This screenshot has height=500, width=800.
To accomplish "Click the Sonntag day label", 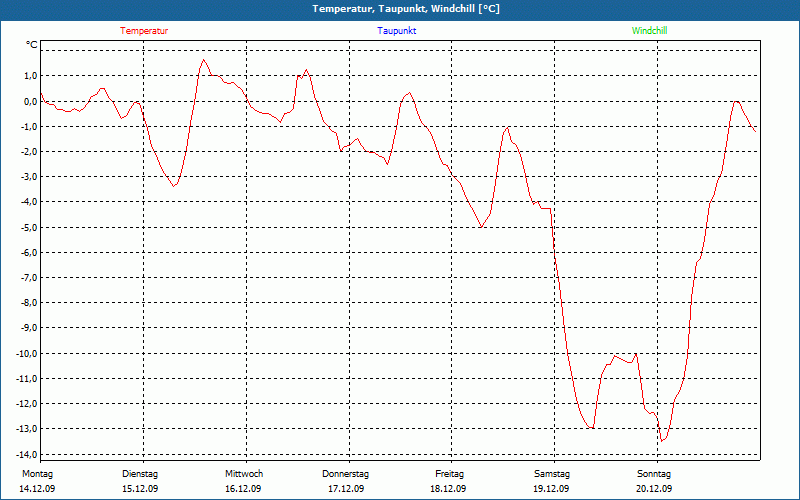I will (x=654, y=474).
